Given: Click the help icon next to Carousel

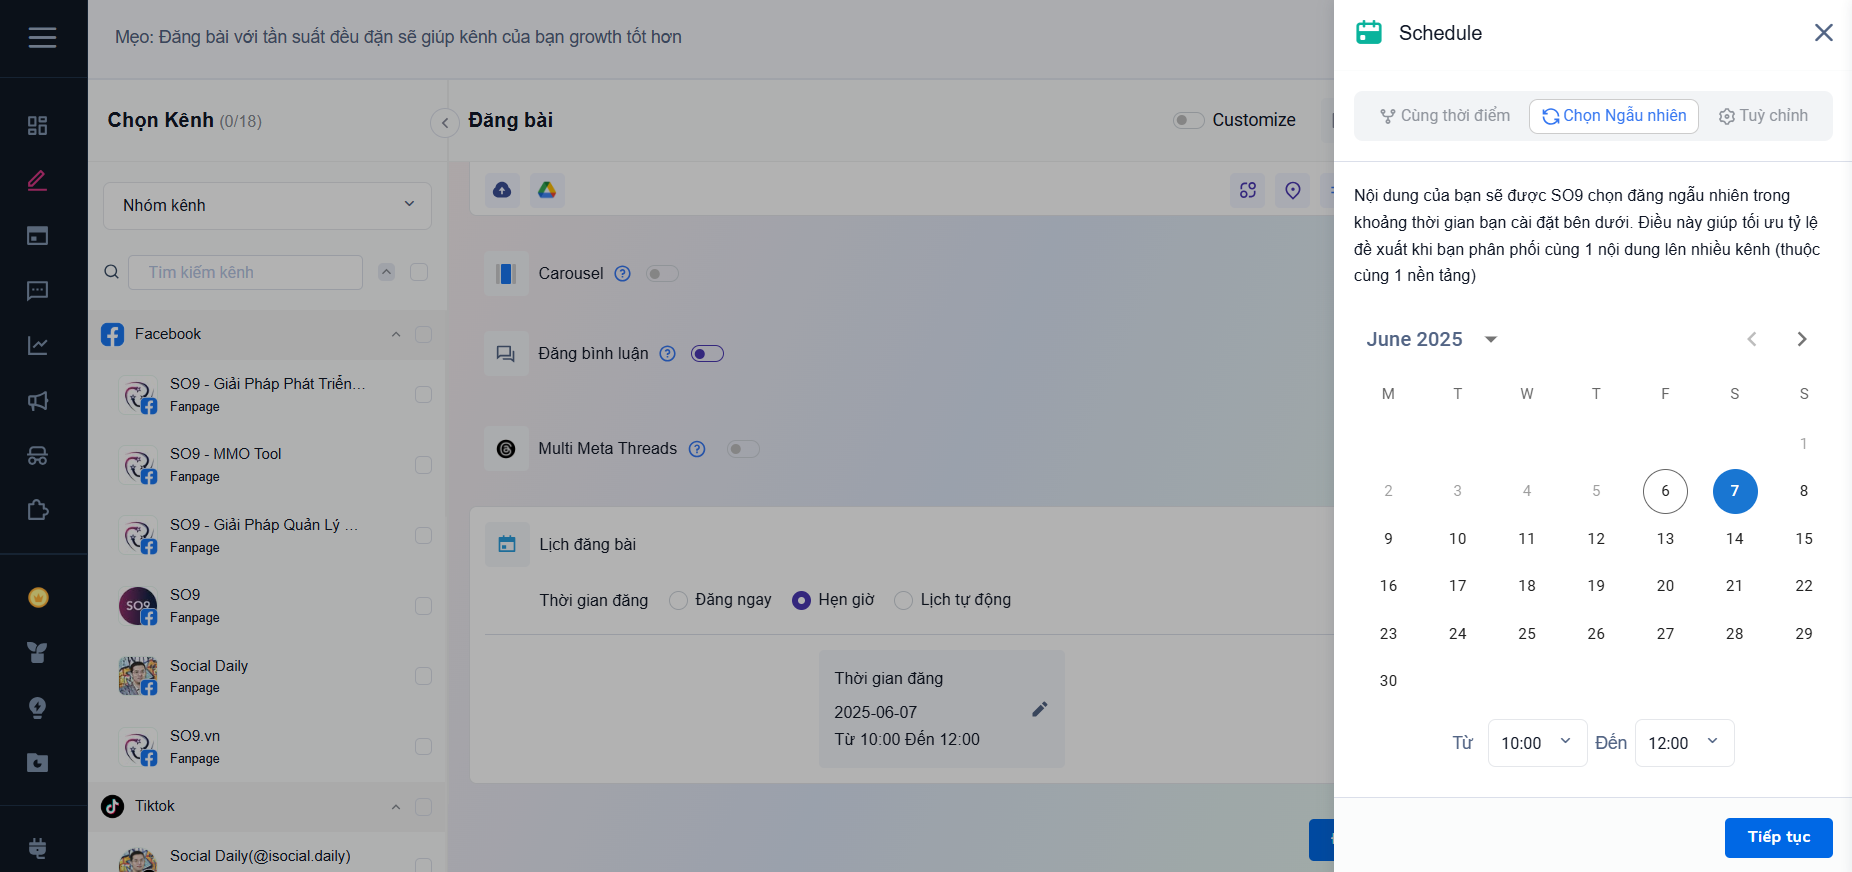Looking at the screenshot, I should pos(622,274).
